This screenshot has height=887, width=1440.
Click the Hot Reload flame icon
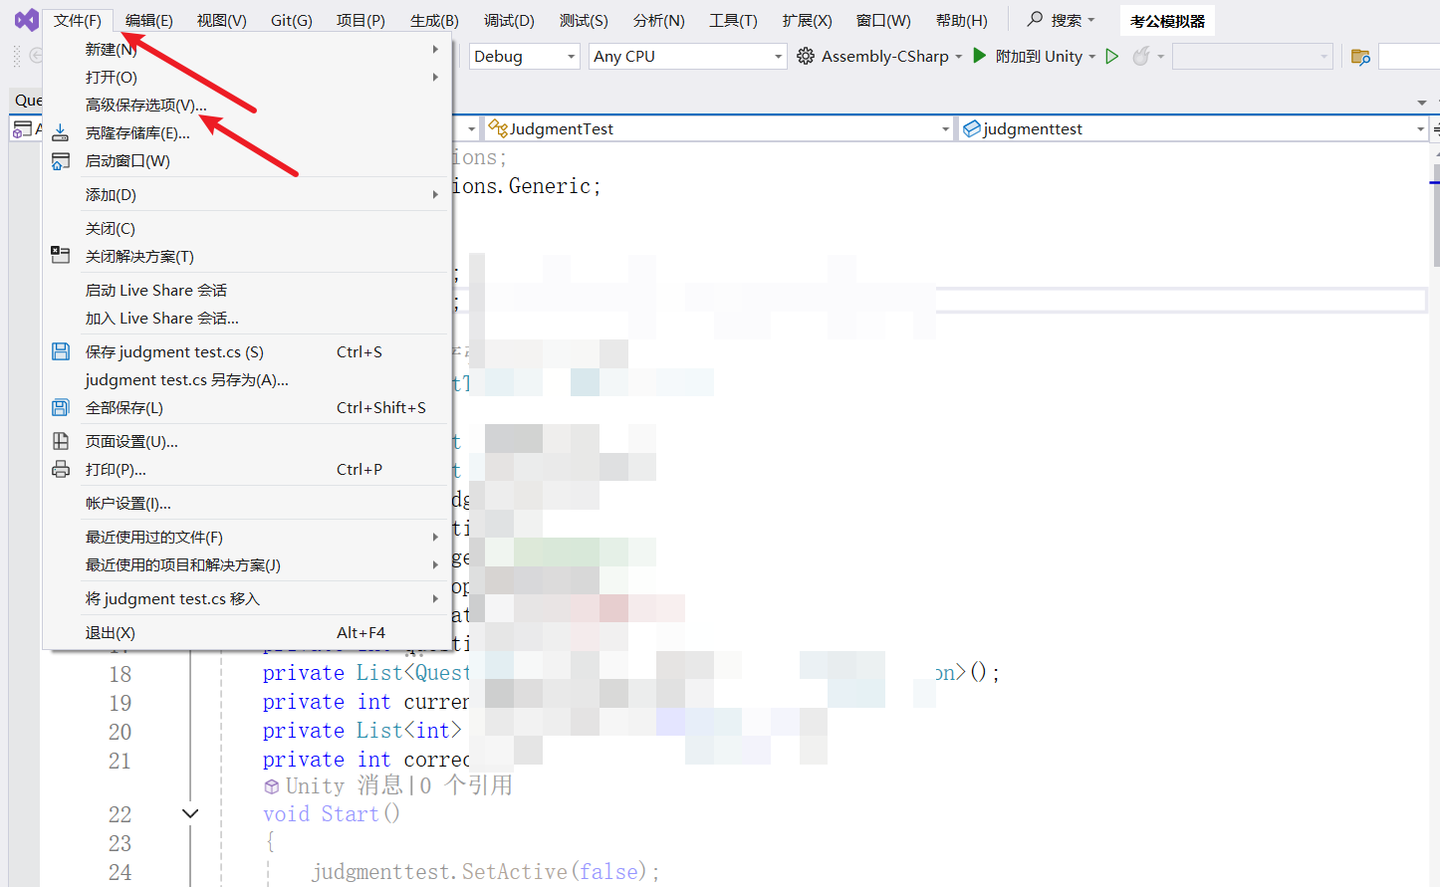click(x=1140, y=57)
